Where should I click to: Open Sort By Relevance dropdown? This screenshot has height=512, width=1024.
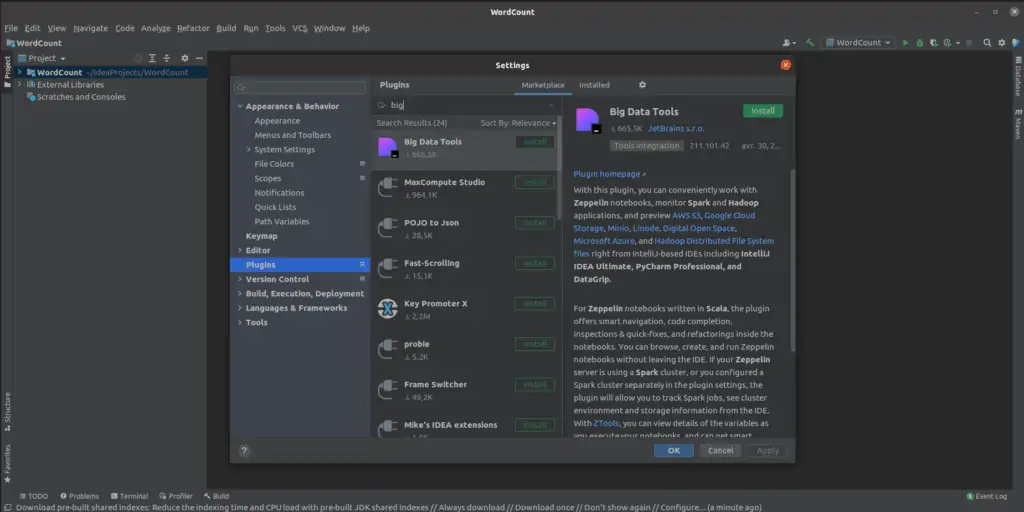coord(519,123)
